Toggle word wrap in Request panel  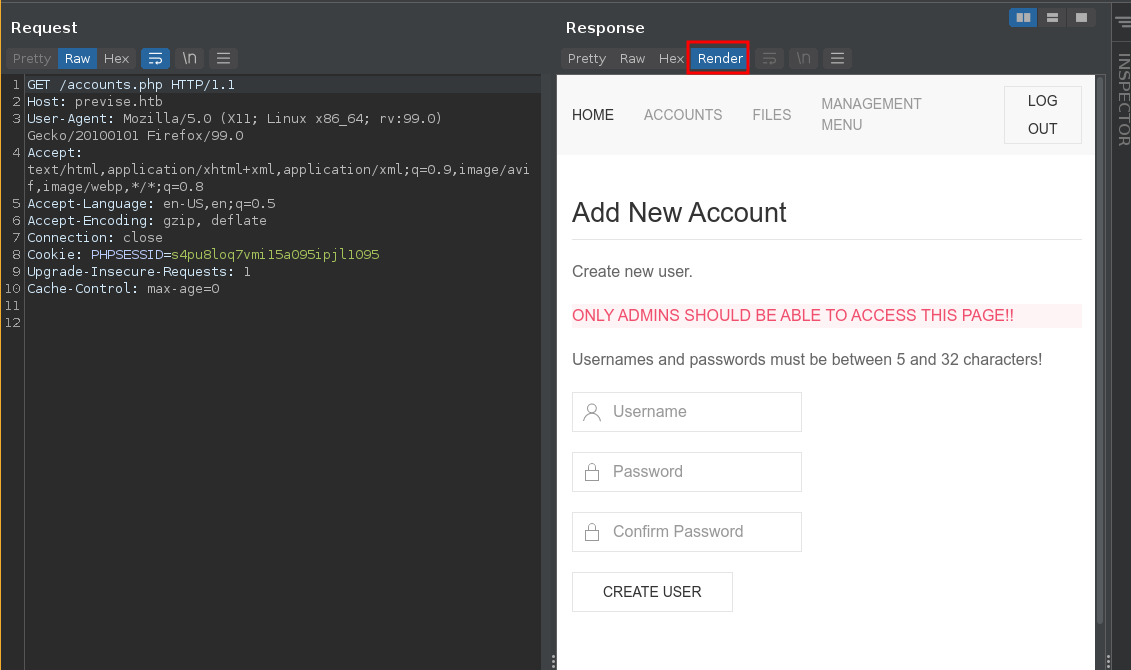[155, 59]
